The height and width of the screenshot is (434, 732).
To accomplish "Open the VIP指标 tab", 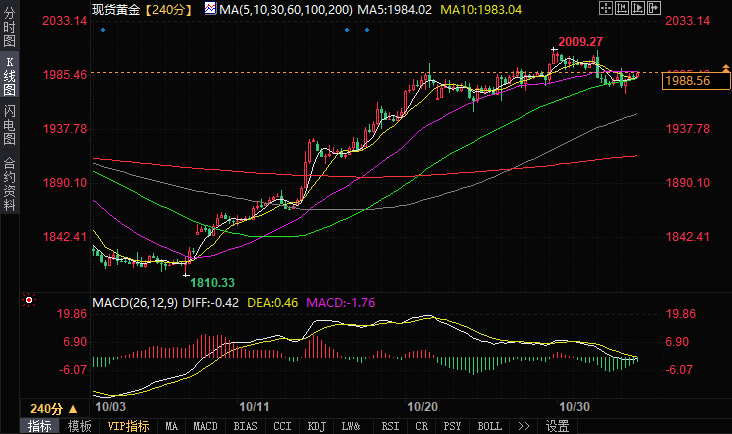I will click(128, 426).
